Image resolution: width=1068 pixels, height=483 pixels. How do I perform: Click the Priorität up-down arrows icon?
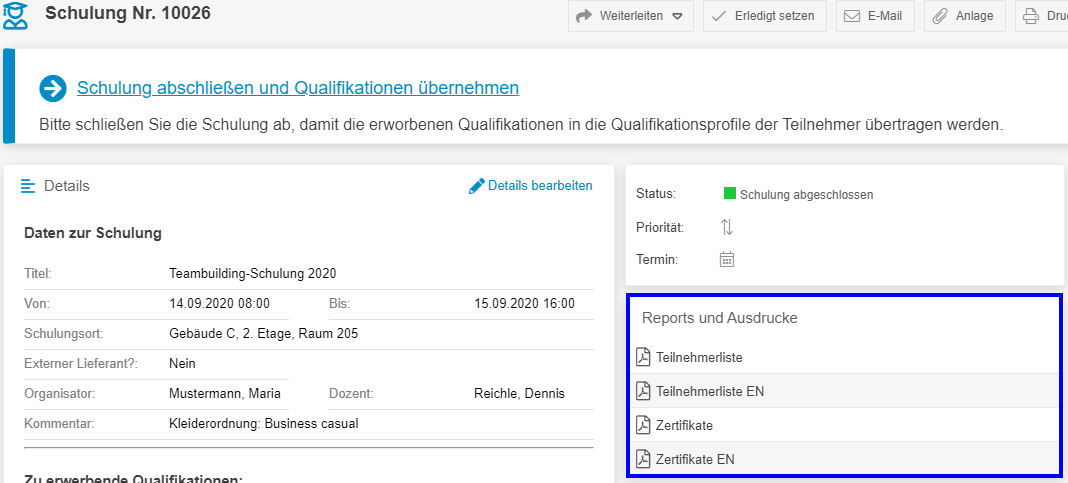pos(727,227)
